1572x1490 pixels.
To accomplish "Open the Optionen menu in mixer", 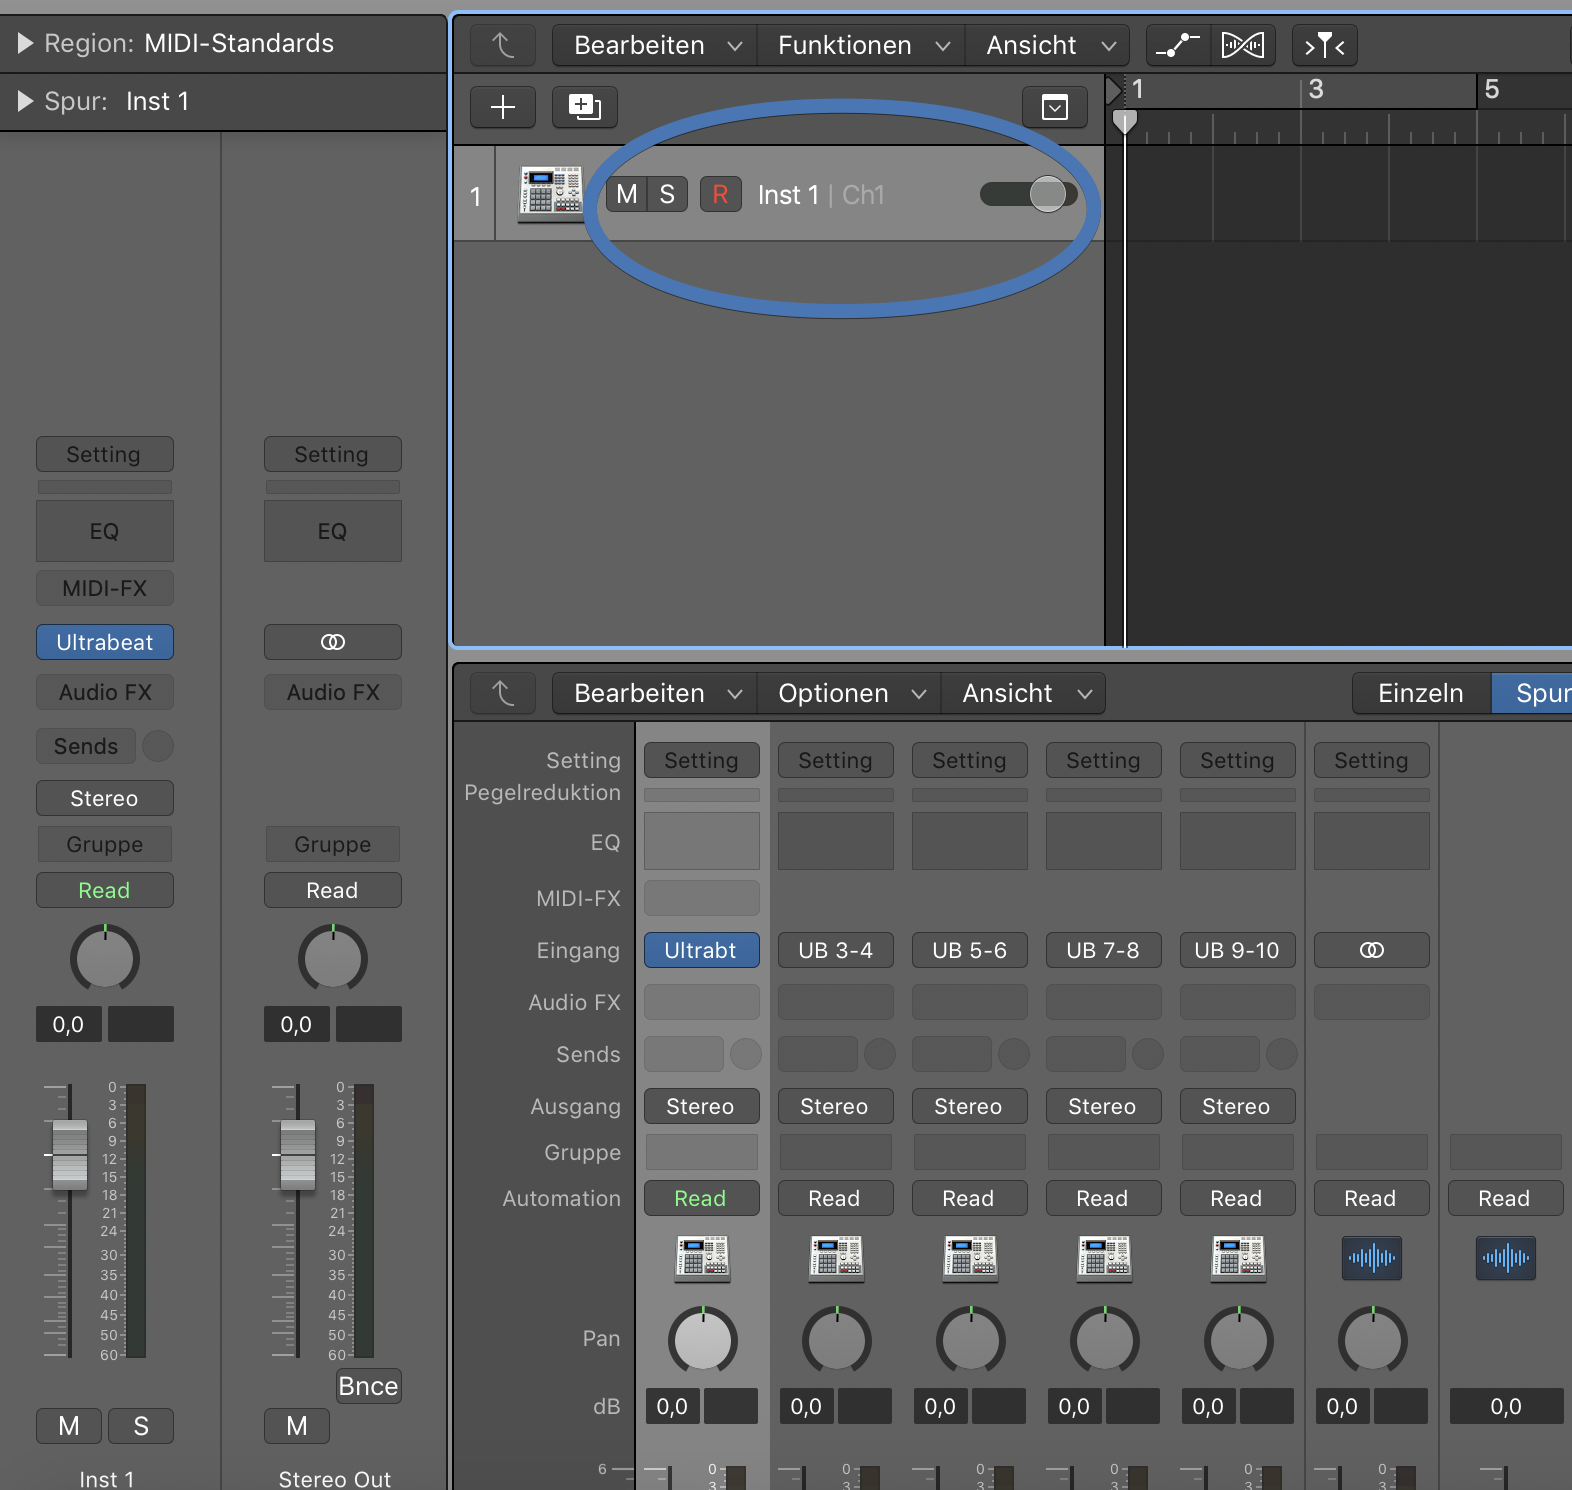I will (850, 693).
